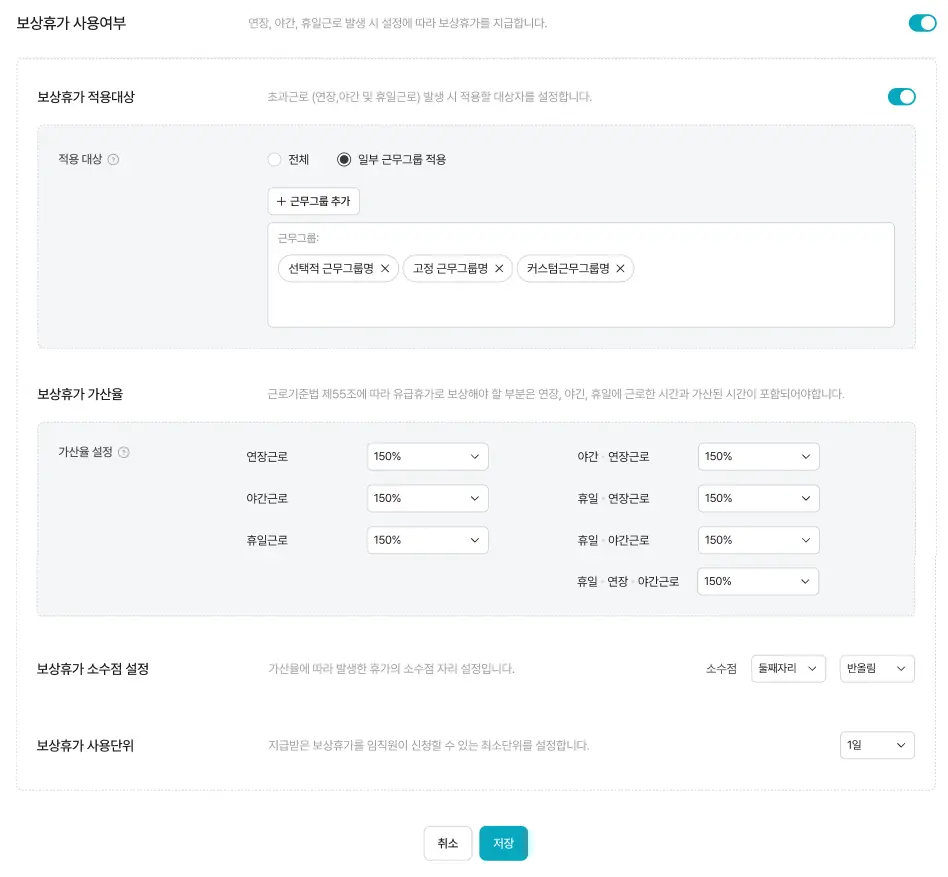This screenshot has height=877, width=948.
Task: Click inside the 근무그룹 input field
Action: (580, 300)
